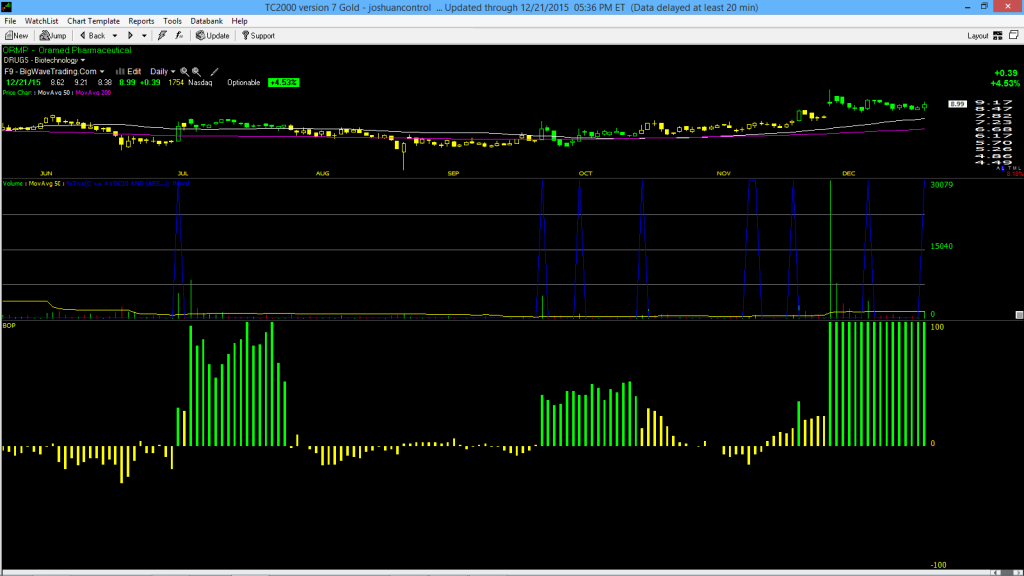This screenshot has height=576, width=1024.
Task: Open the Databank menu
Action: coord(206,21)
